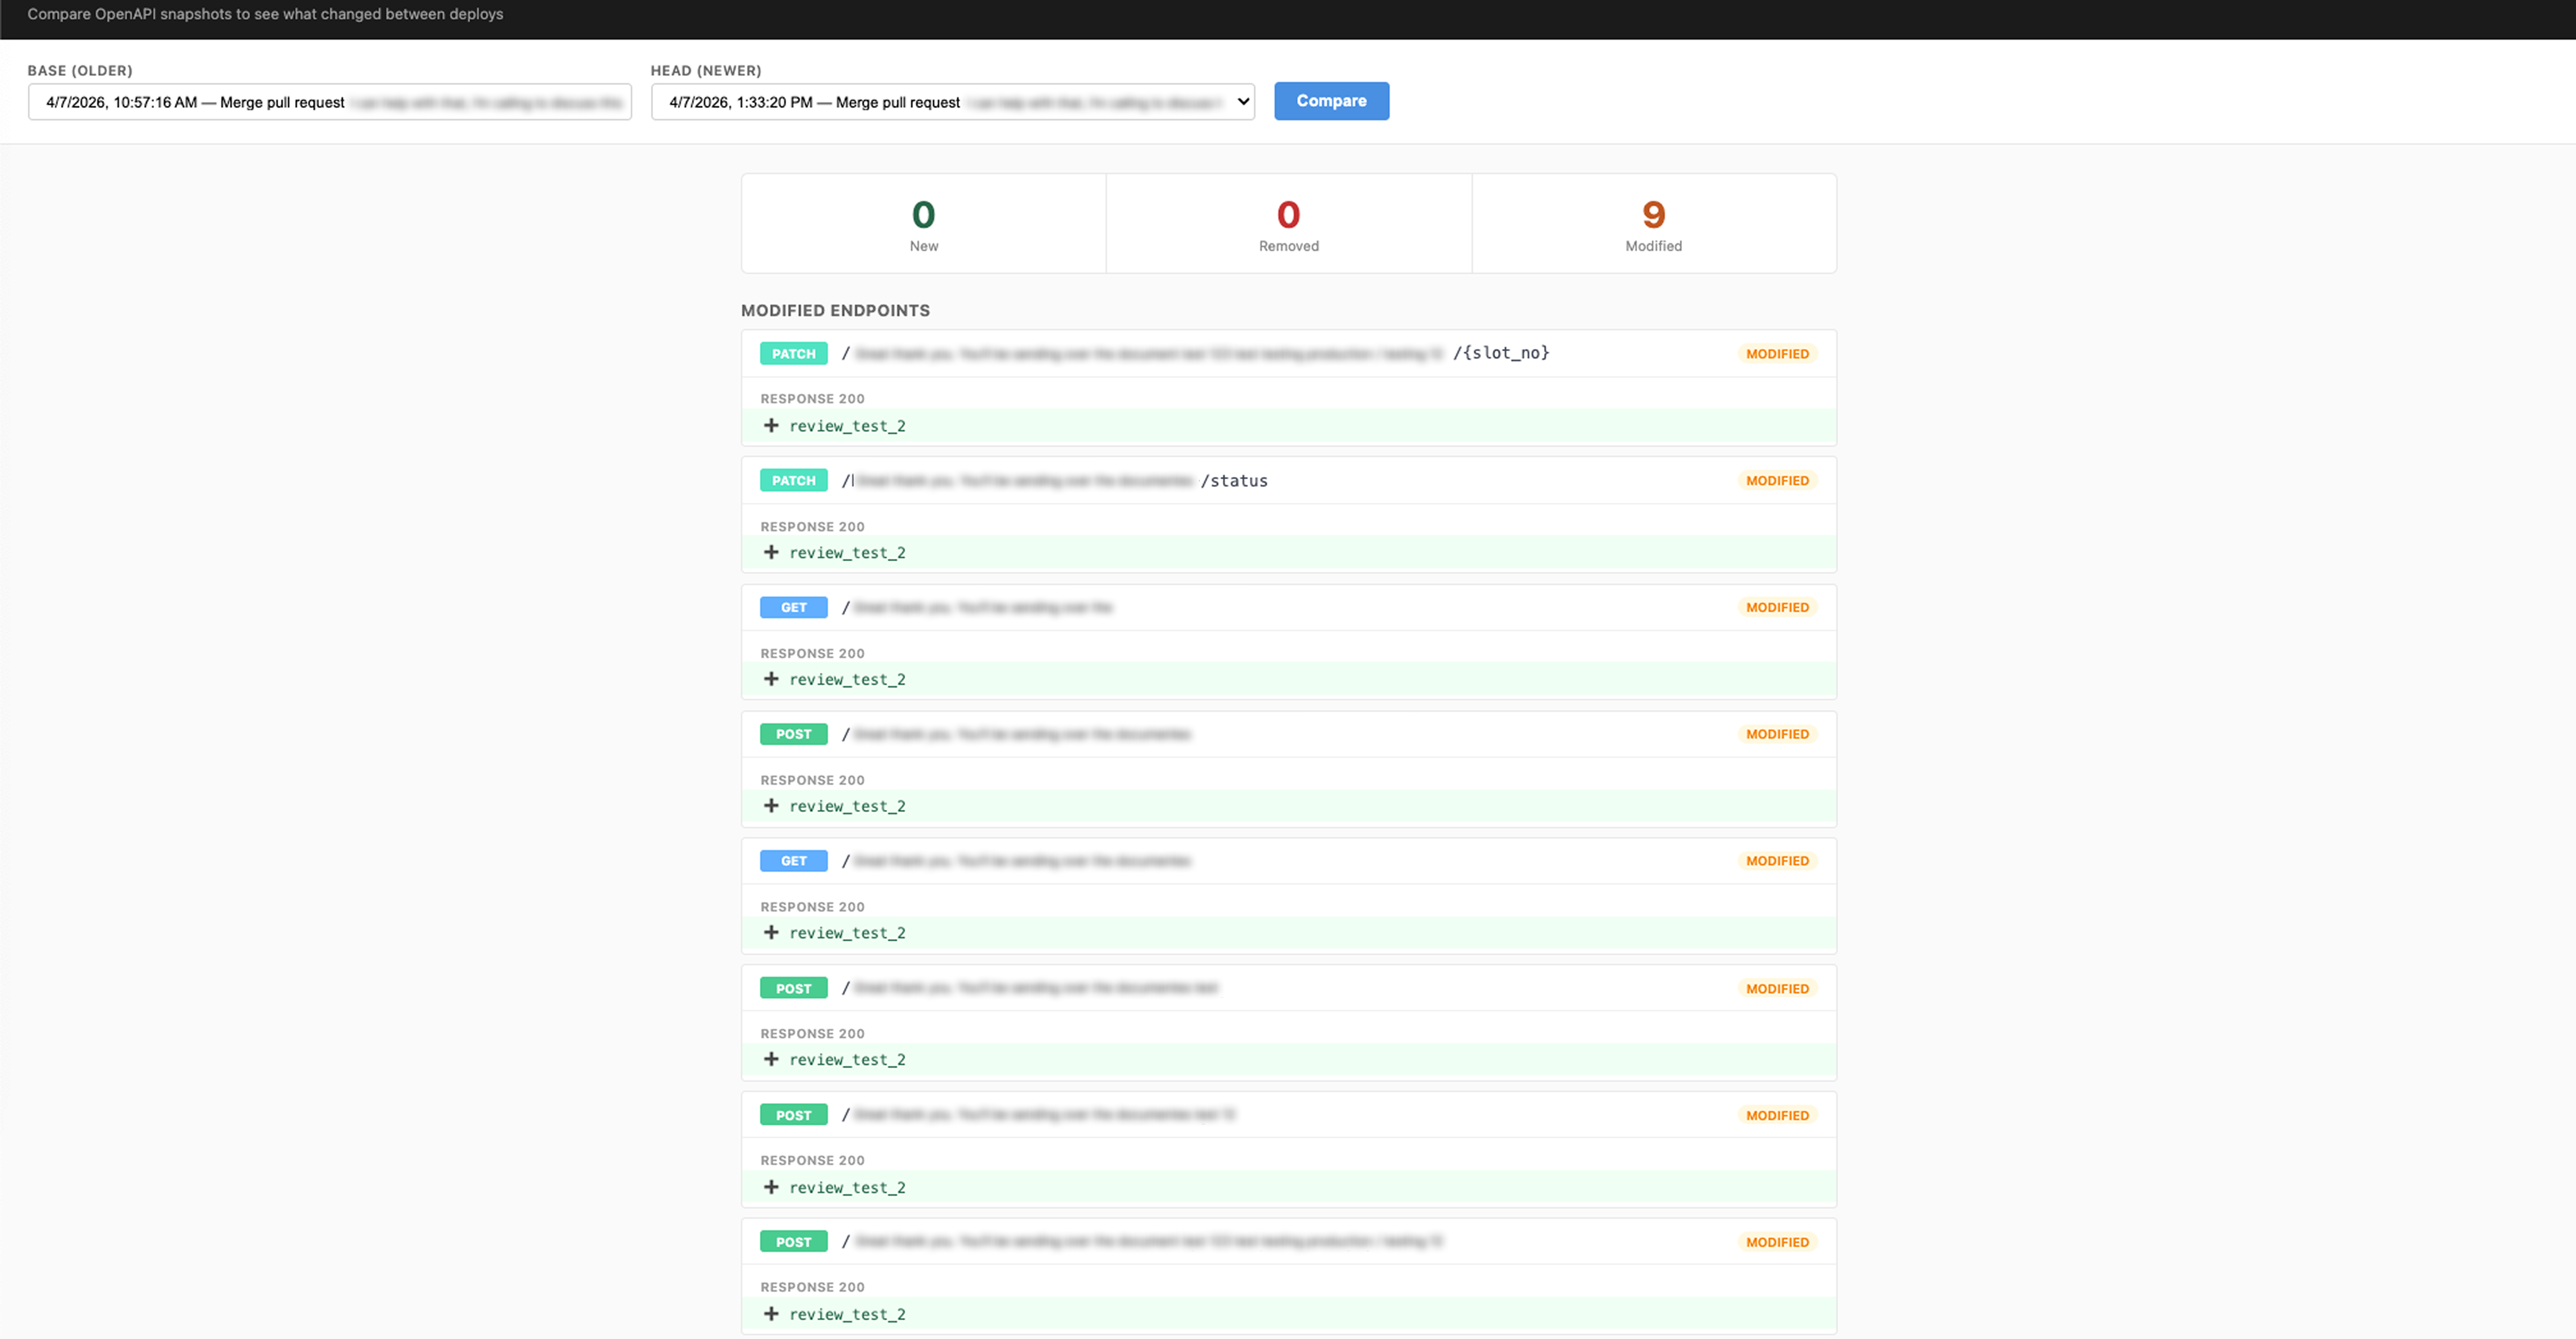Click RESPONSE 200 label under last POST endpoint
Screen dimensions: 2576x1339
click(x=812, y=1287)
